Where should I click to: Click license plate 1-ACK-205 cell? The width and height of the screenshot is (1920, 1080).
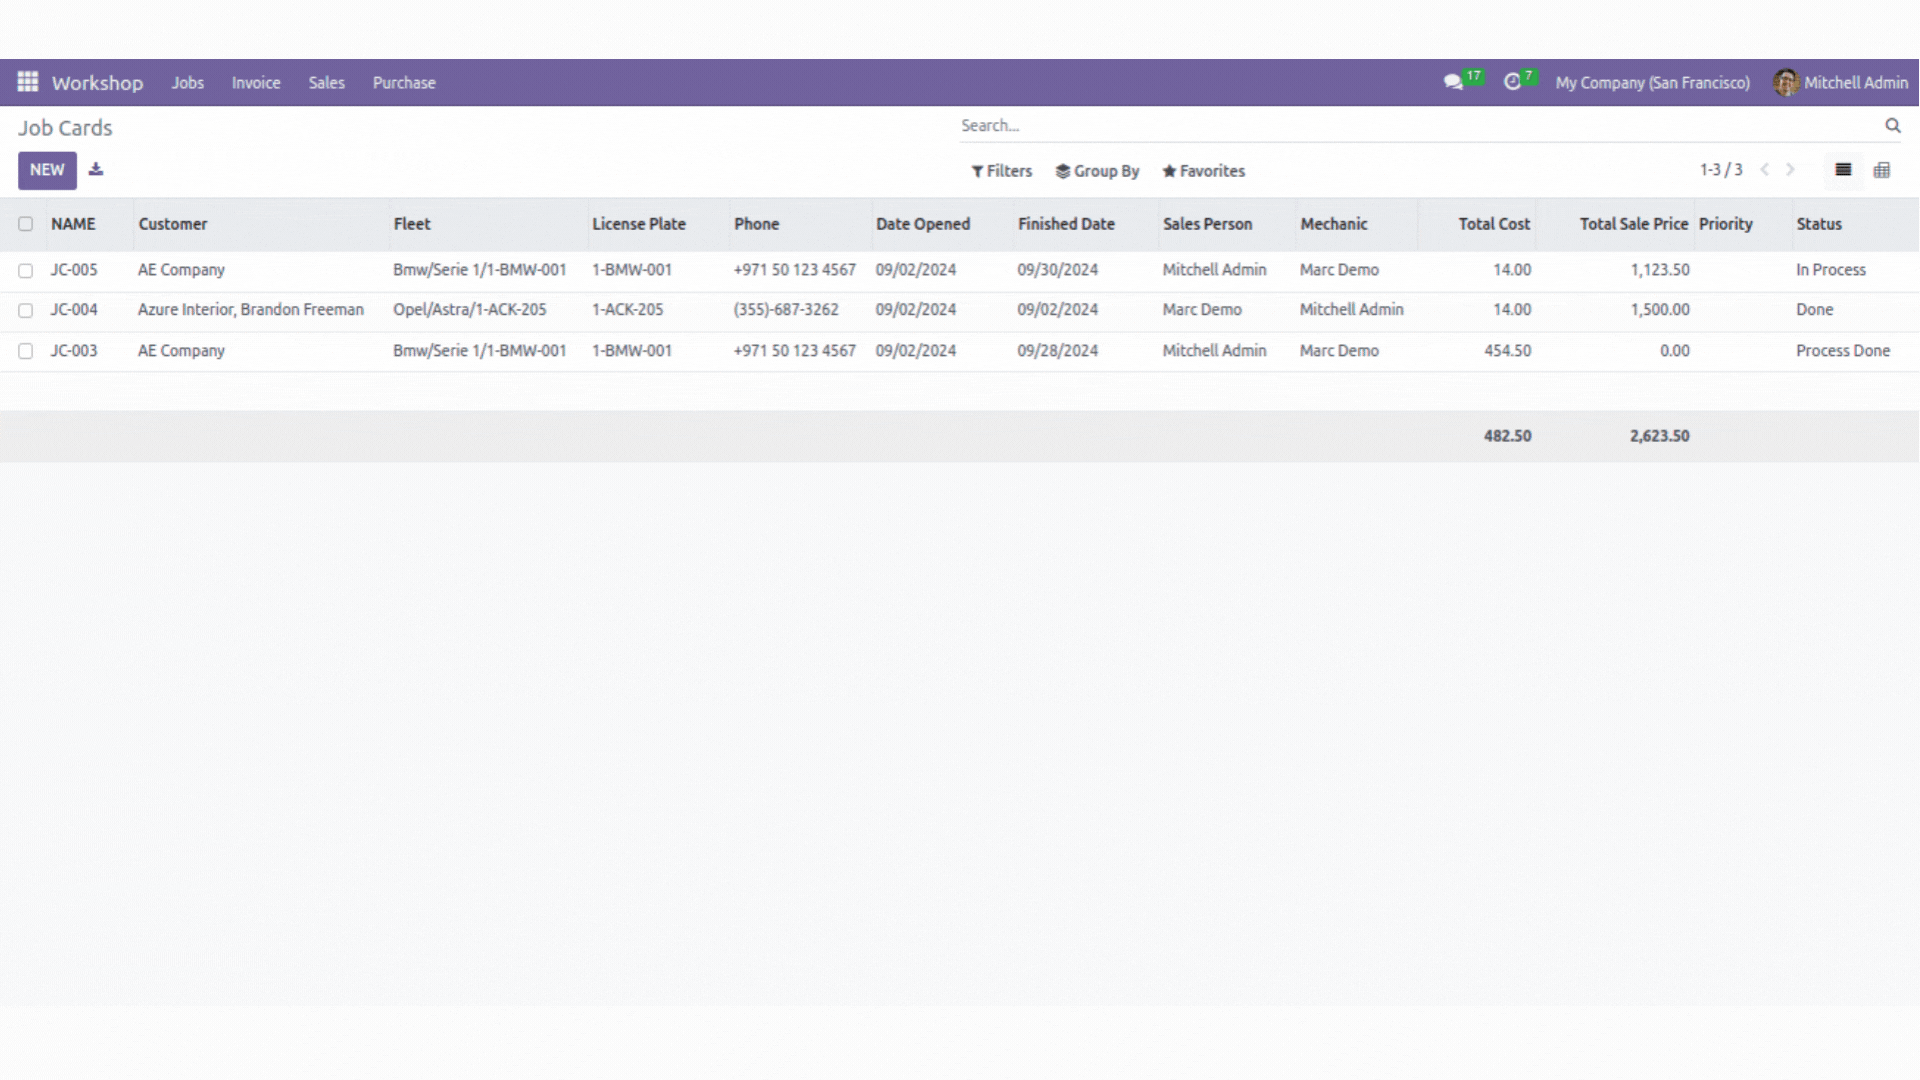628,310
